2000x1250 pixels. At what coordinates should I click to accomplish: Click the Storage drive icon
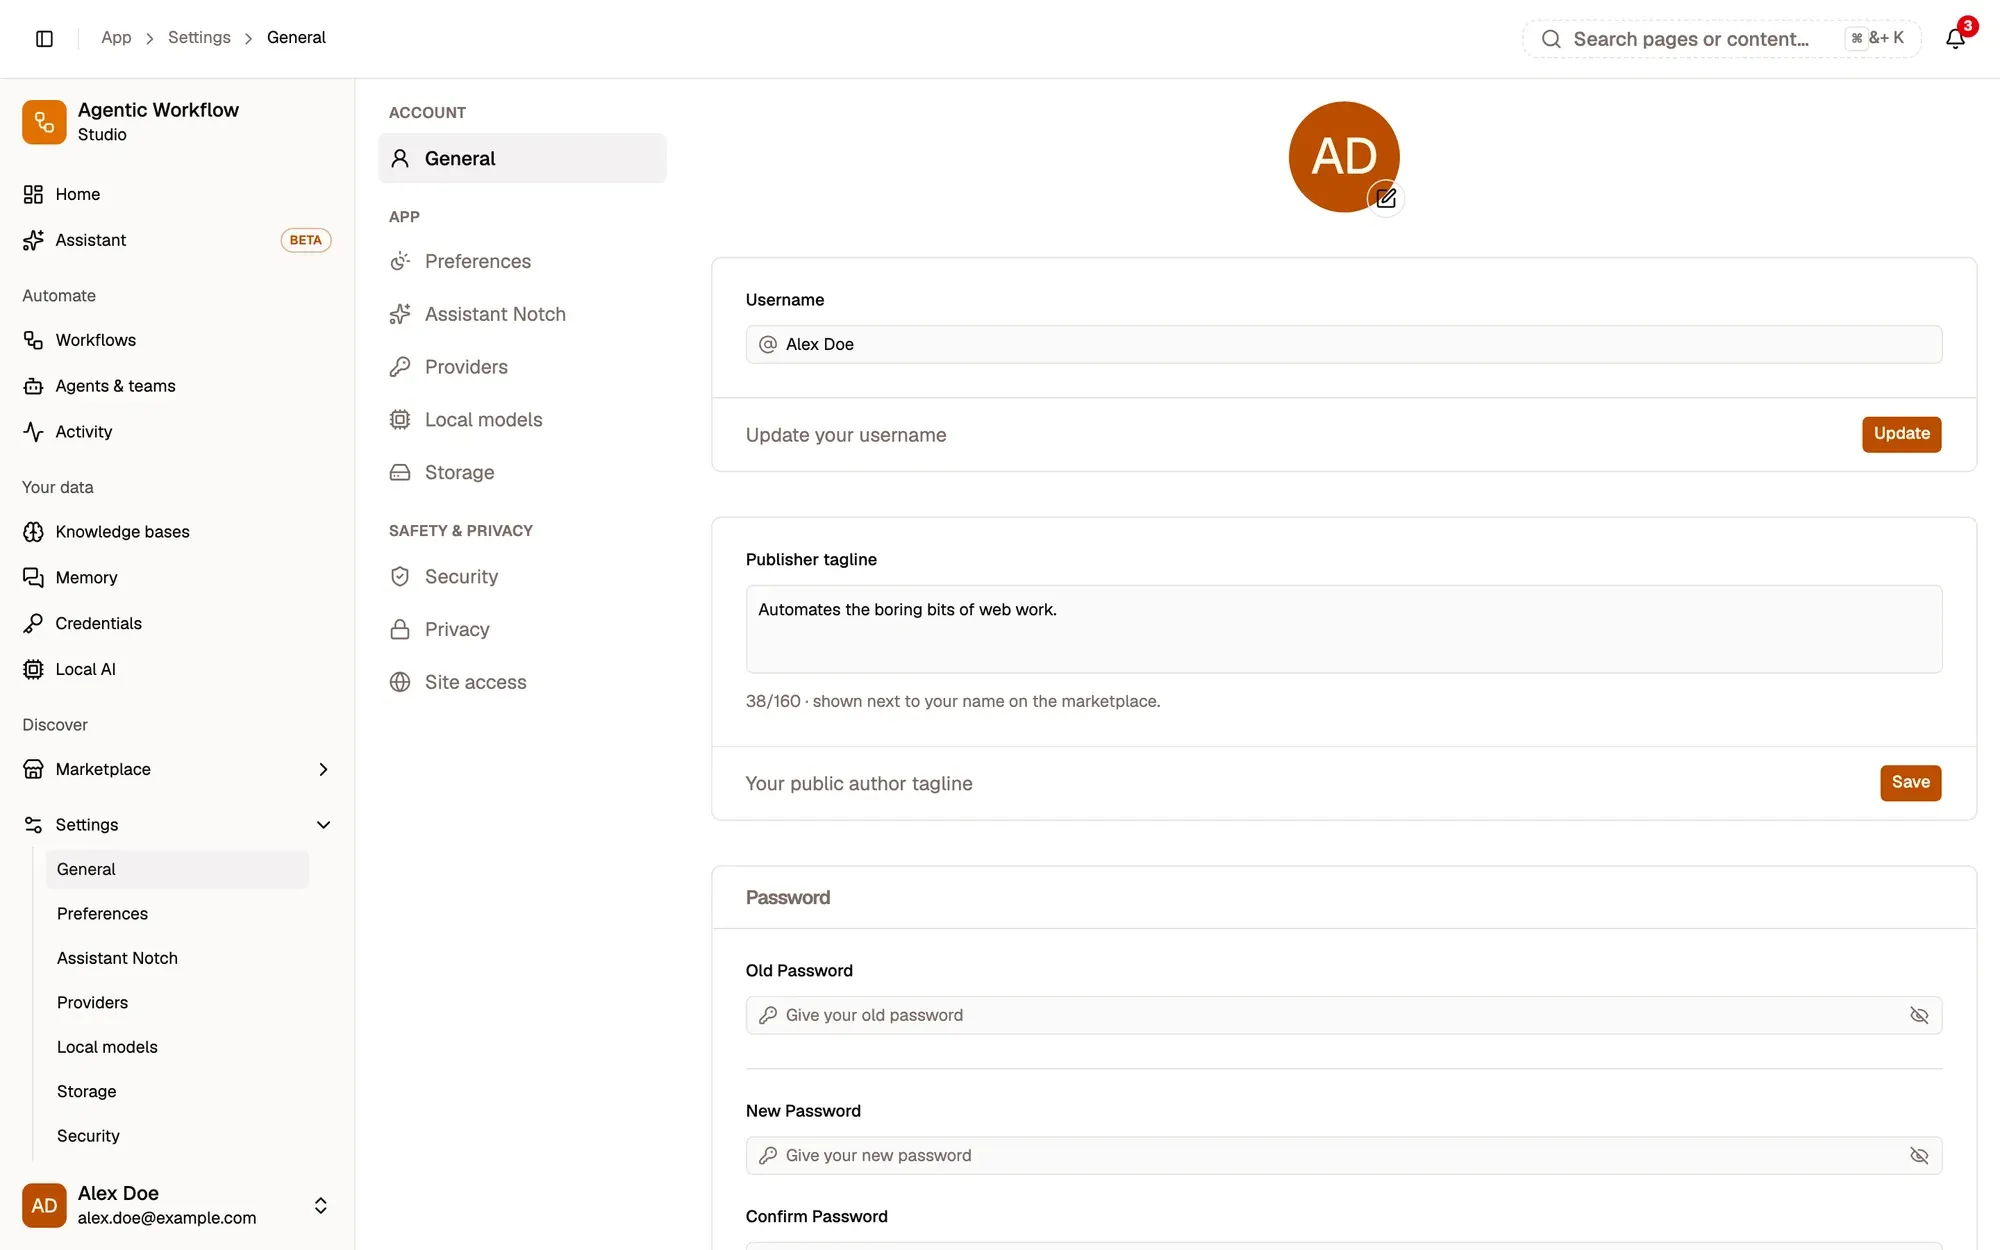click(400, 472)
